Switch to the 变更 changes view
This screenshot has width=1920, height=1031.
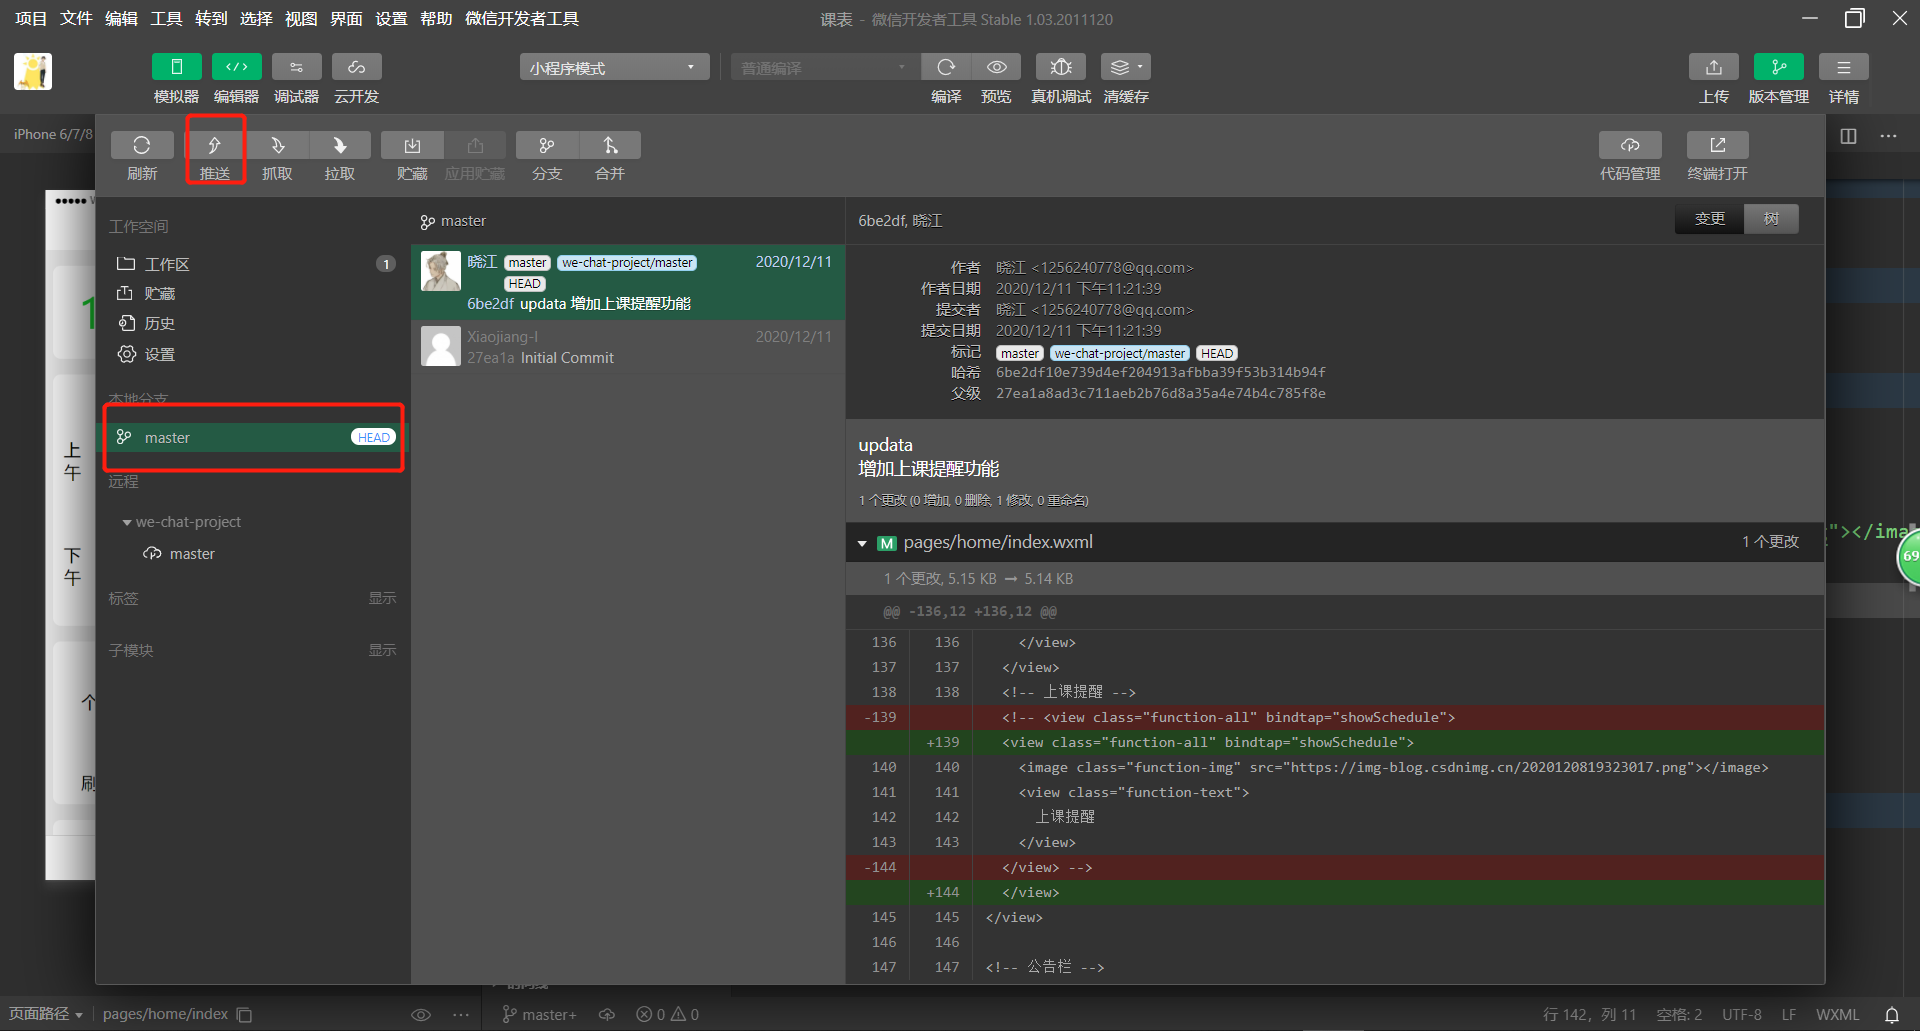pyautogui.click(x=1709, y=219)
